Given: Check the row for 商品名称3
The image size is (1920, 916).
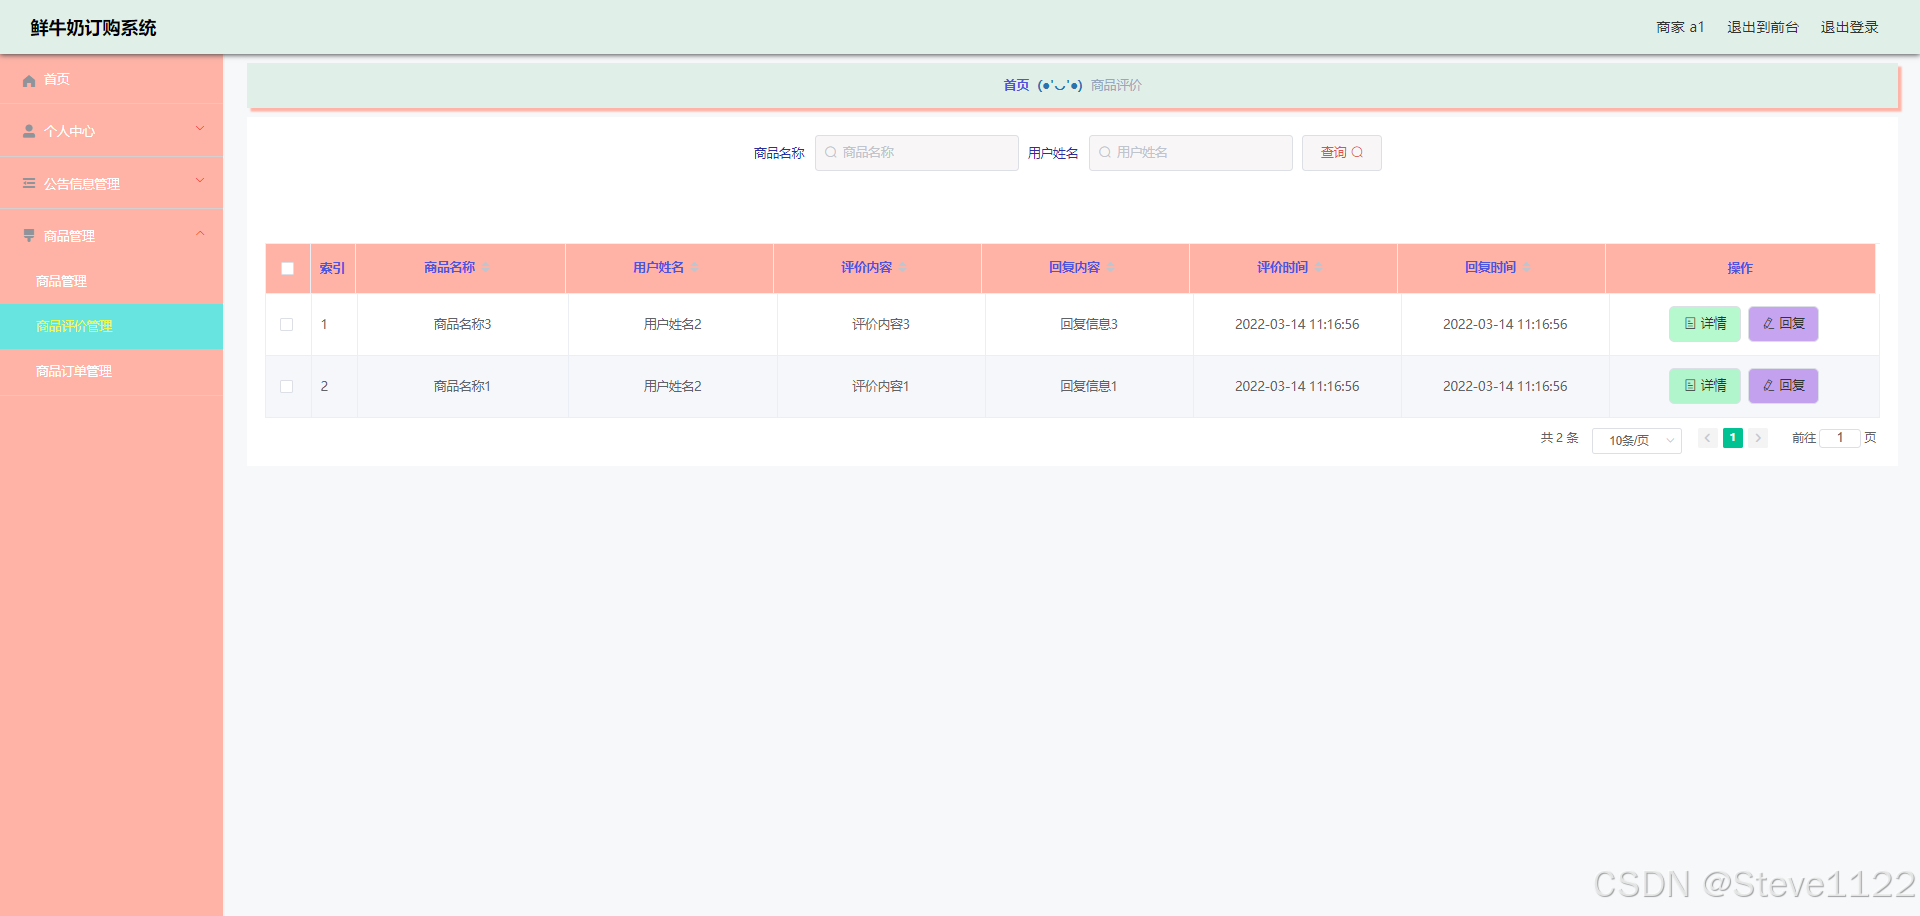Looking at the screenshot, I should (287, 324).
